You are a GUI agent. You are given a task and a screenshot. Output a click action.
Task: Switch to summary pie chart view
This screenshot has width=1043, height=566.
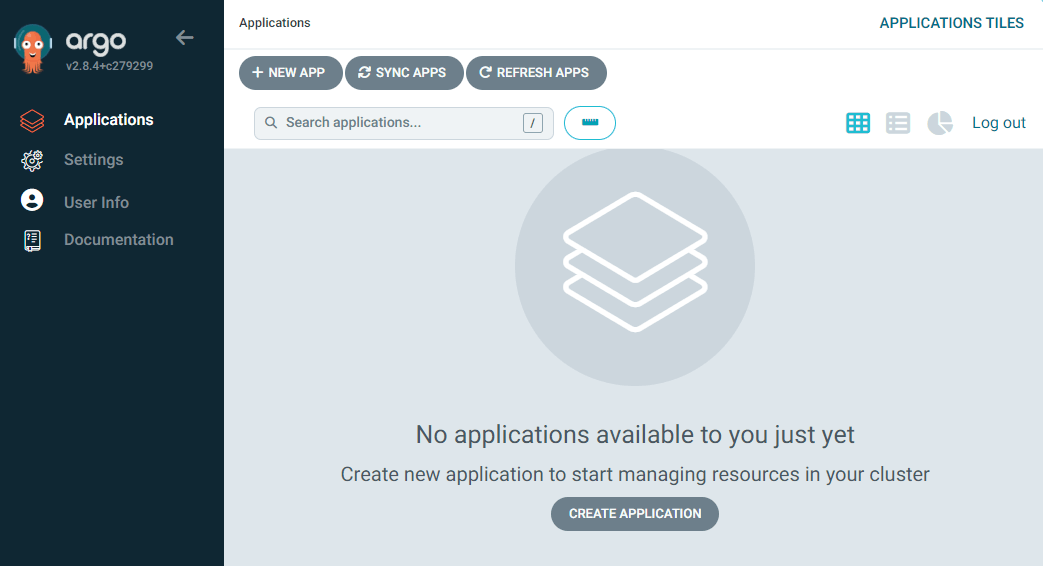(939, 123)
